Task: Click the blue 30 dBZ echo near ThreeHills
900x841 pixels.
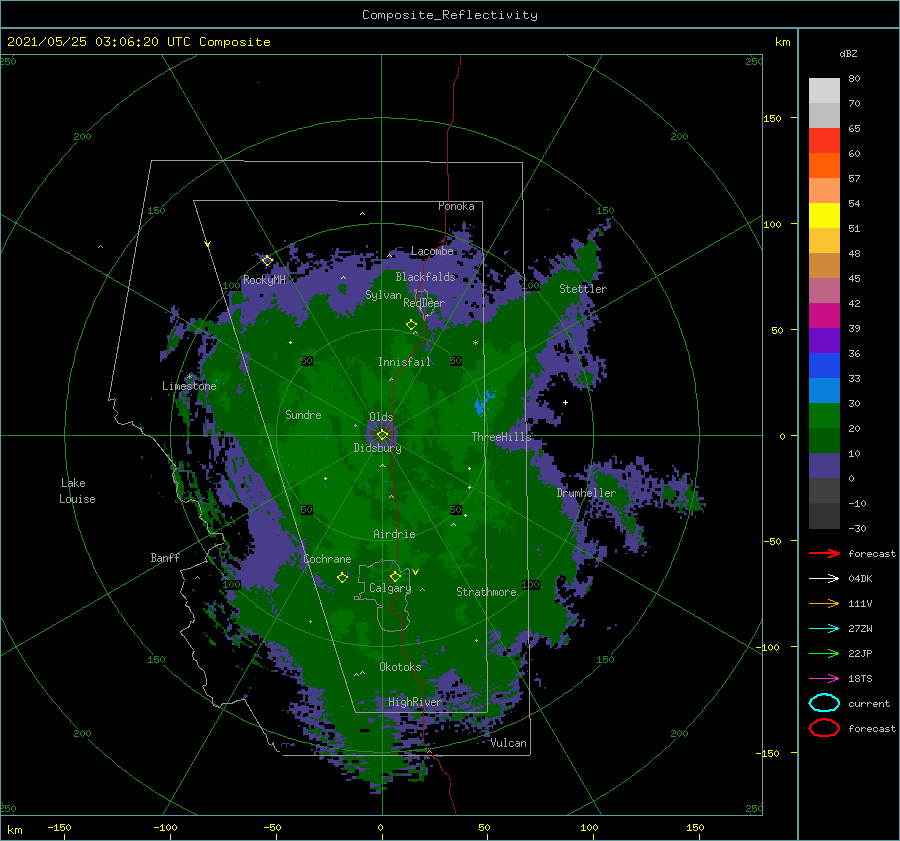Action: (483, 402)
